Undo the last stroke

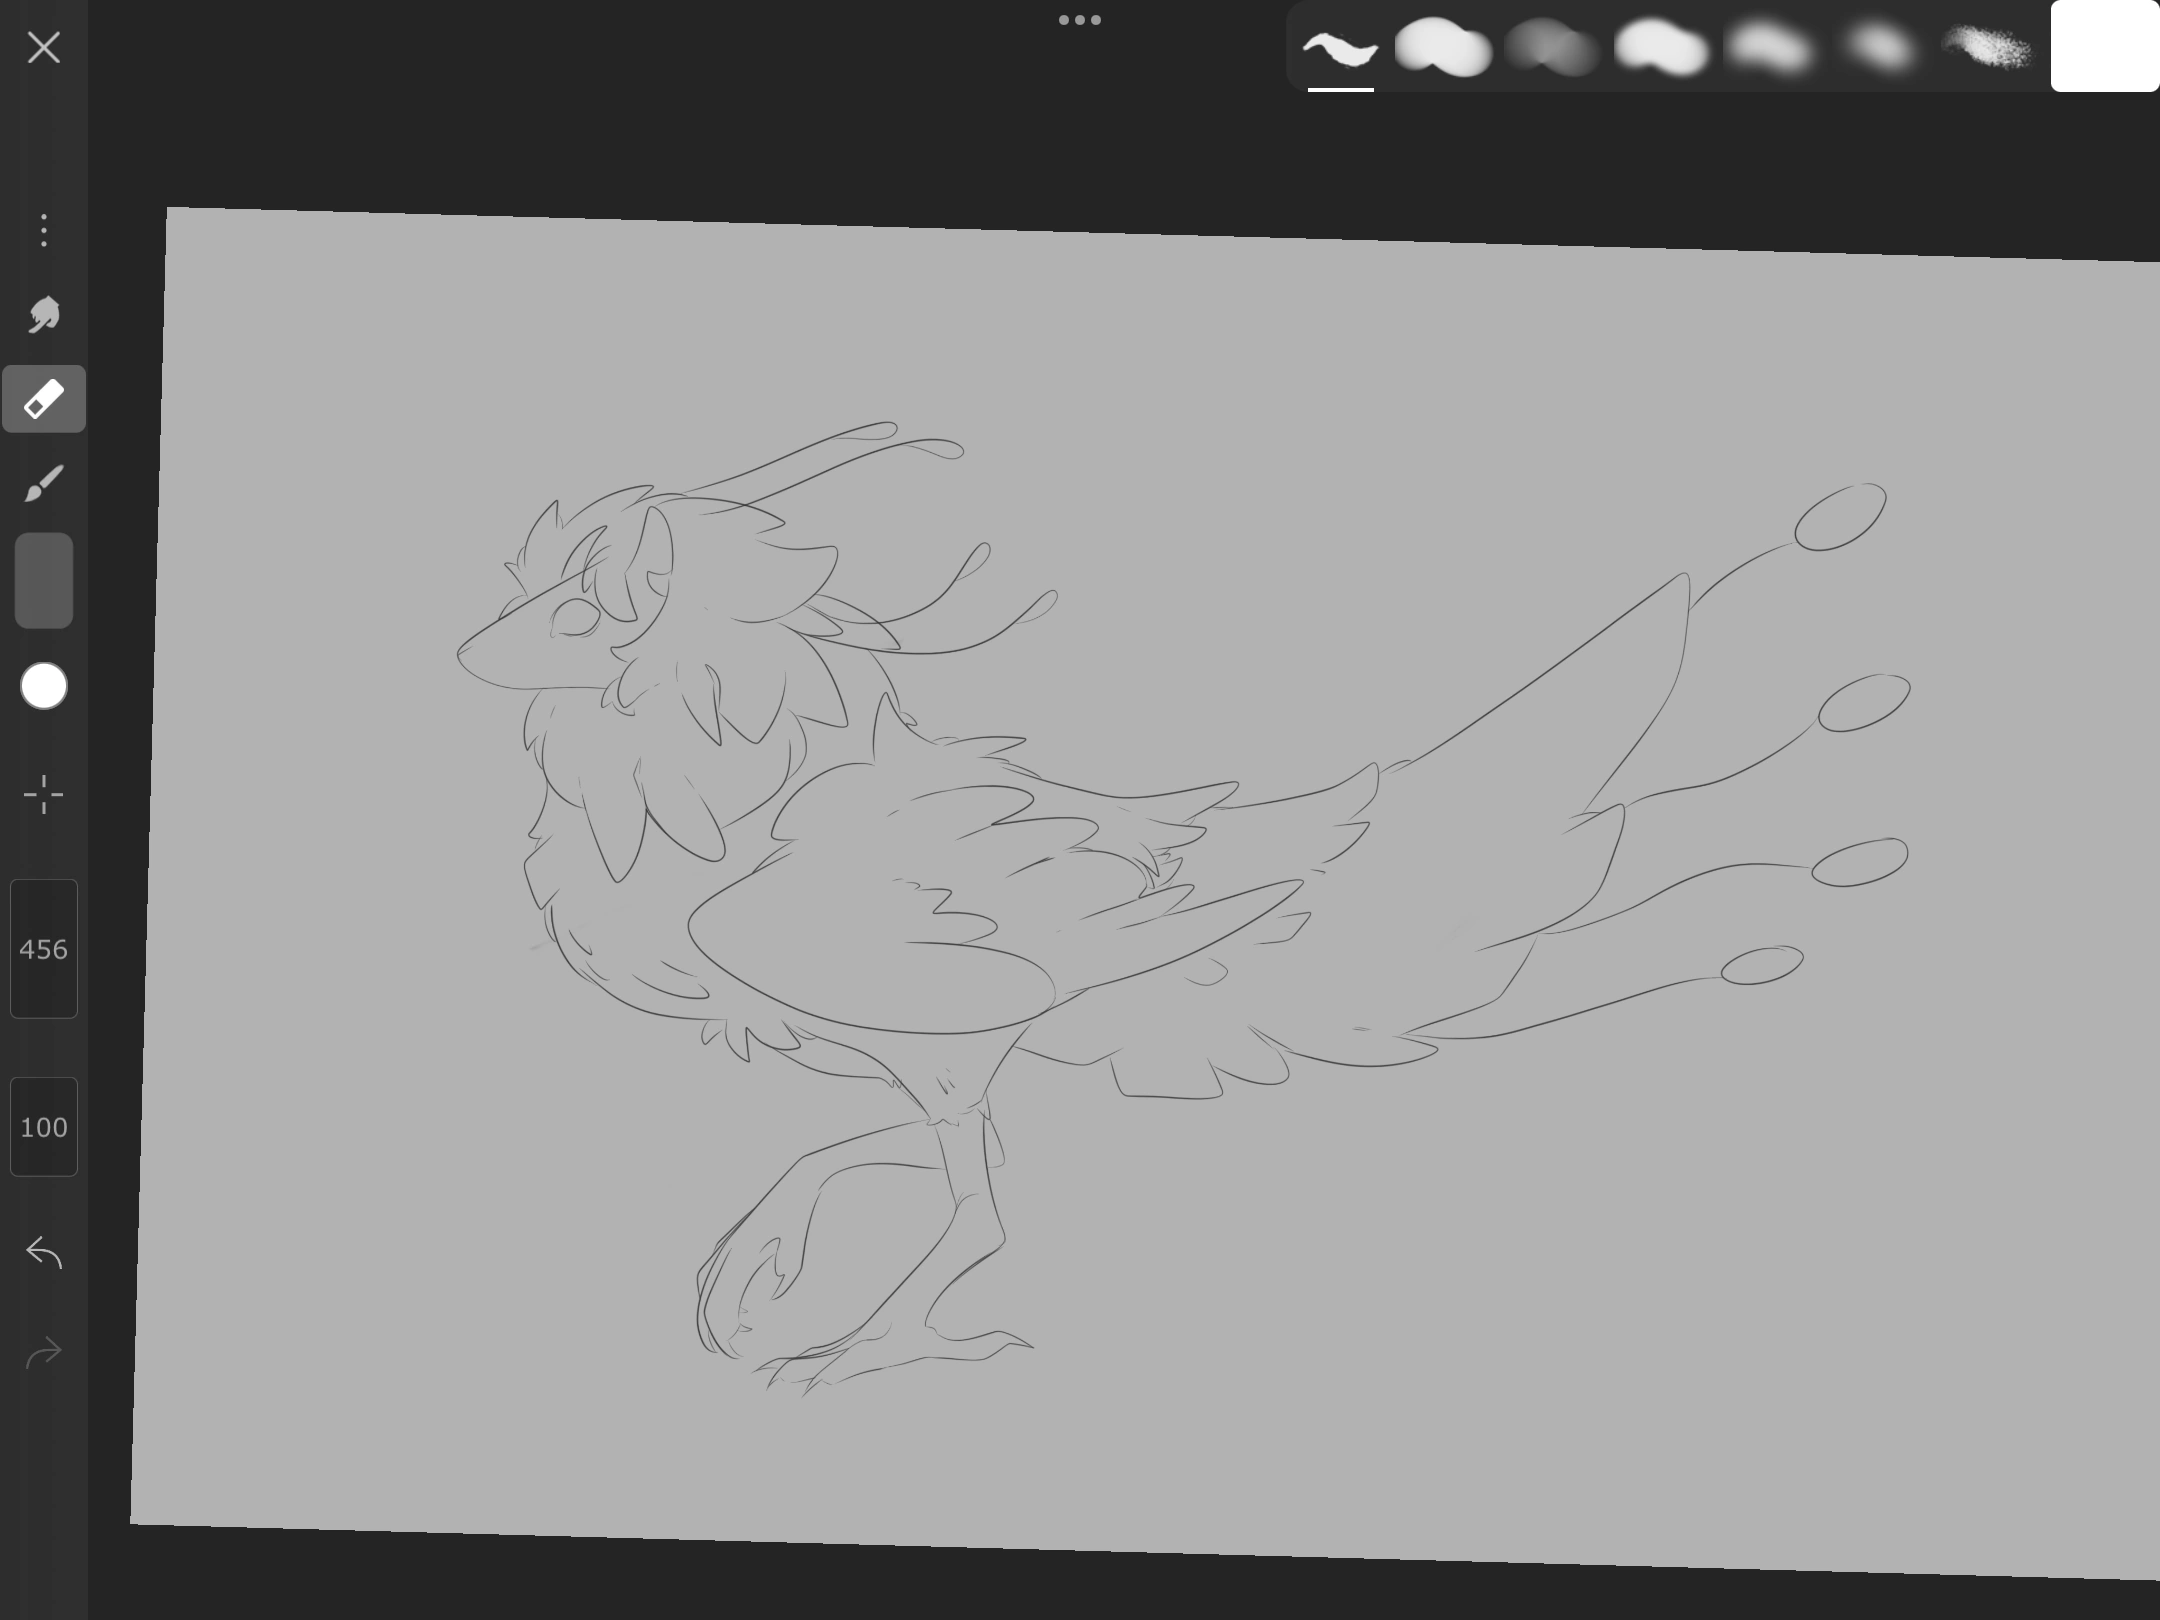pyautogui.click(x=43, y=1252)
